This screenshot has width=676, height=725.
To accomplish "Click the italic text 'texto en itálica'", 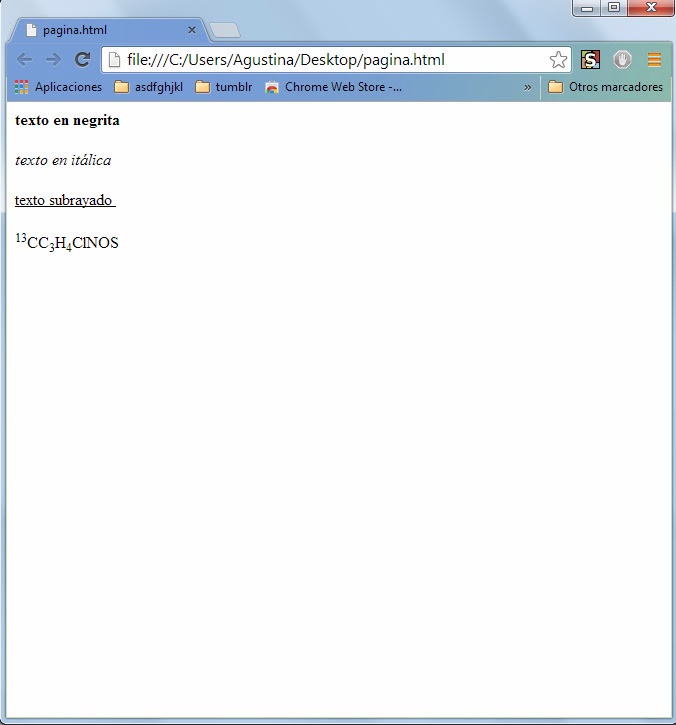I will coord(63,160).
